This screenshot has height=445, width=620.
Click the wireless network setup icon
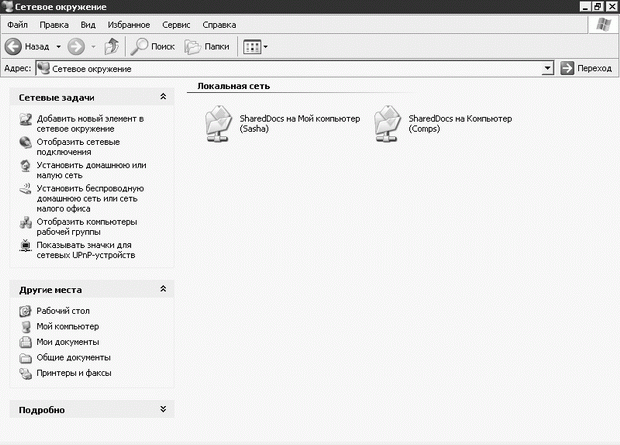click(26, 189)
